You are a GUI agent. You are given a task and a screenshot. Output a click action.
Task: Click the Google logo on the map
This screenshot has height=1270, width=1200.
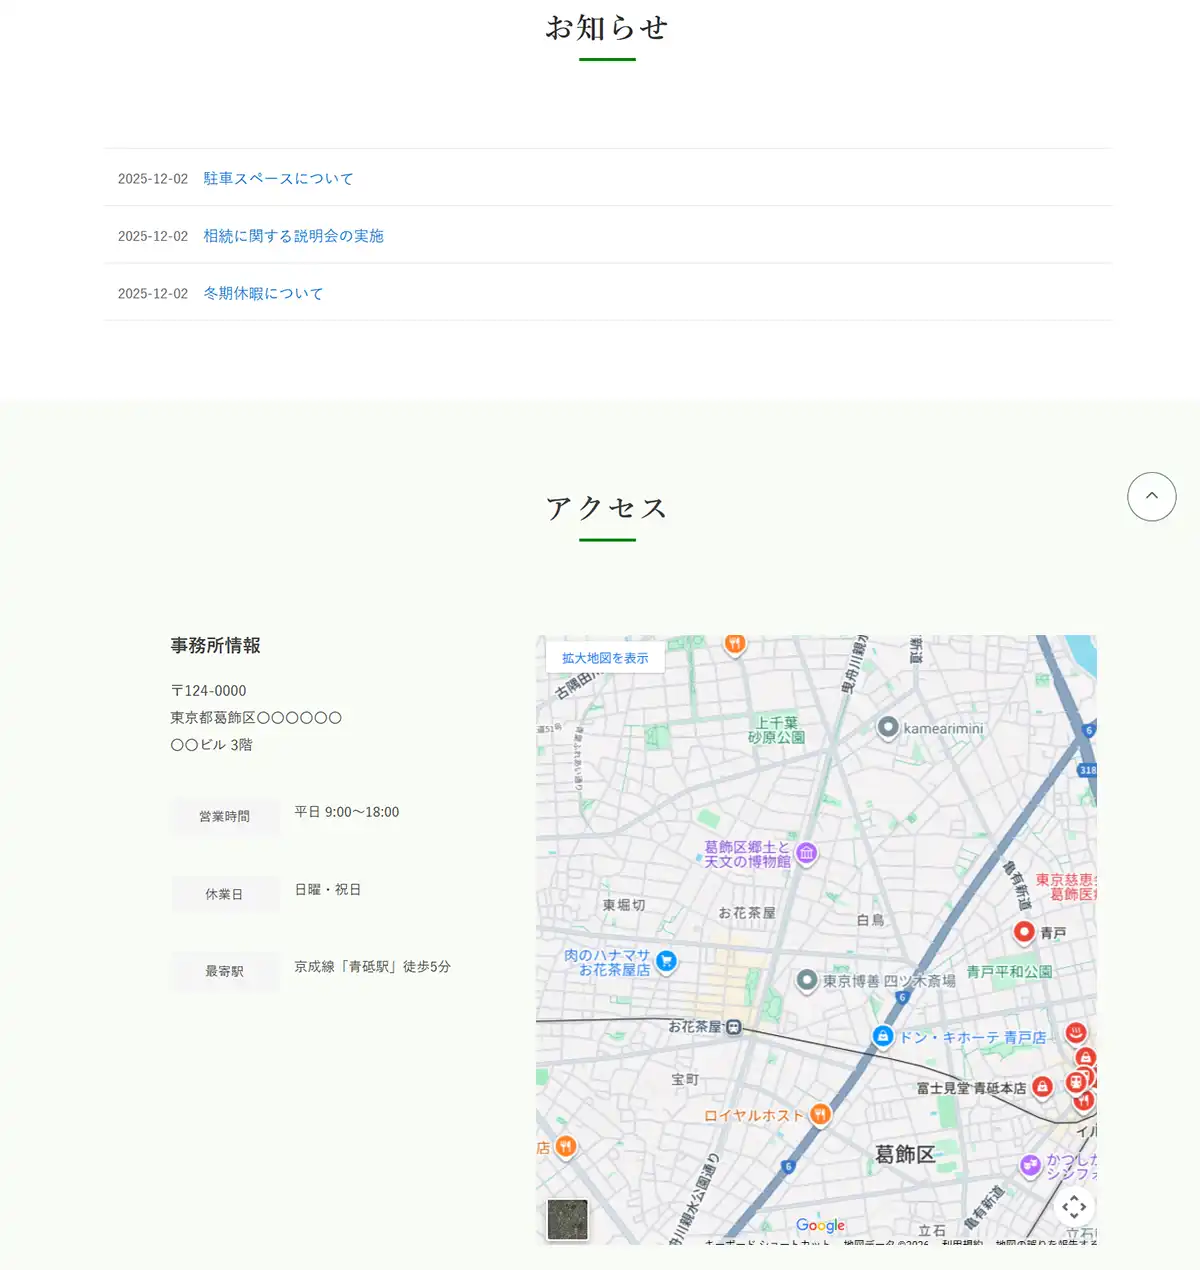click(820, 1225)
